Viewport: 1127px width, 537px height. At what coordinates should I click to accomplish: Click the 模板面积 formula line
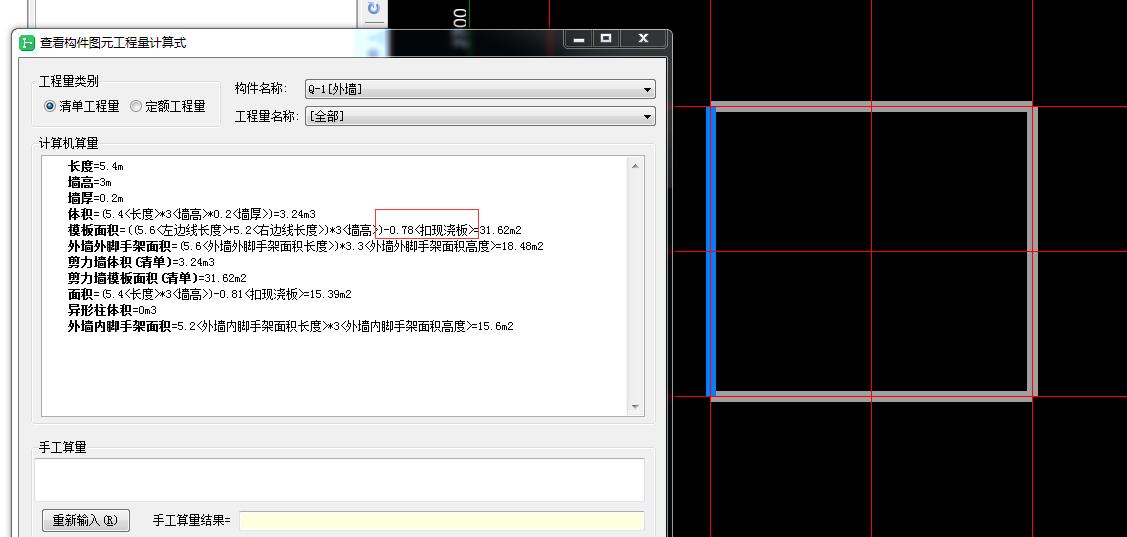[294, 230]
